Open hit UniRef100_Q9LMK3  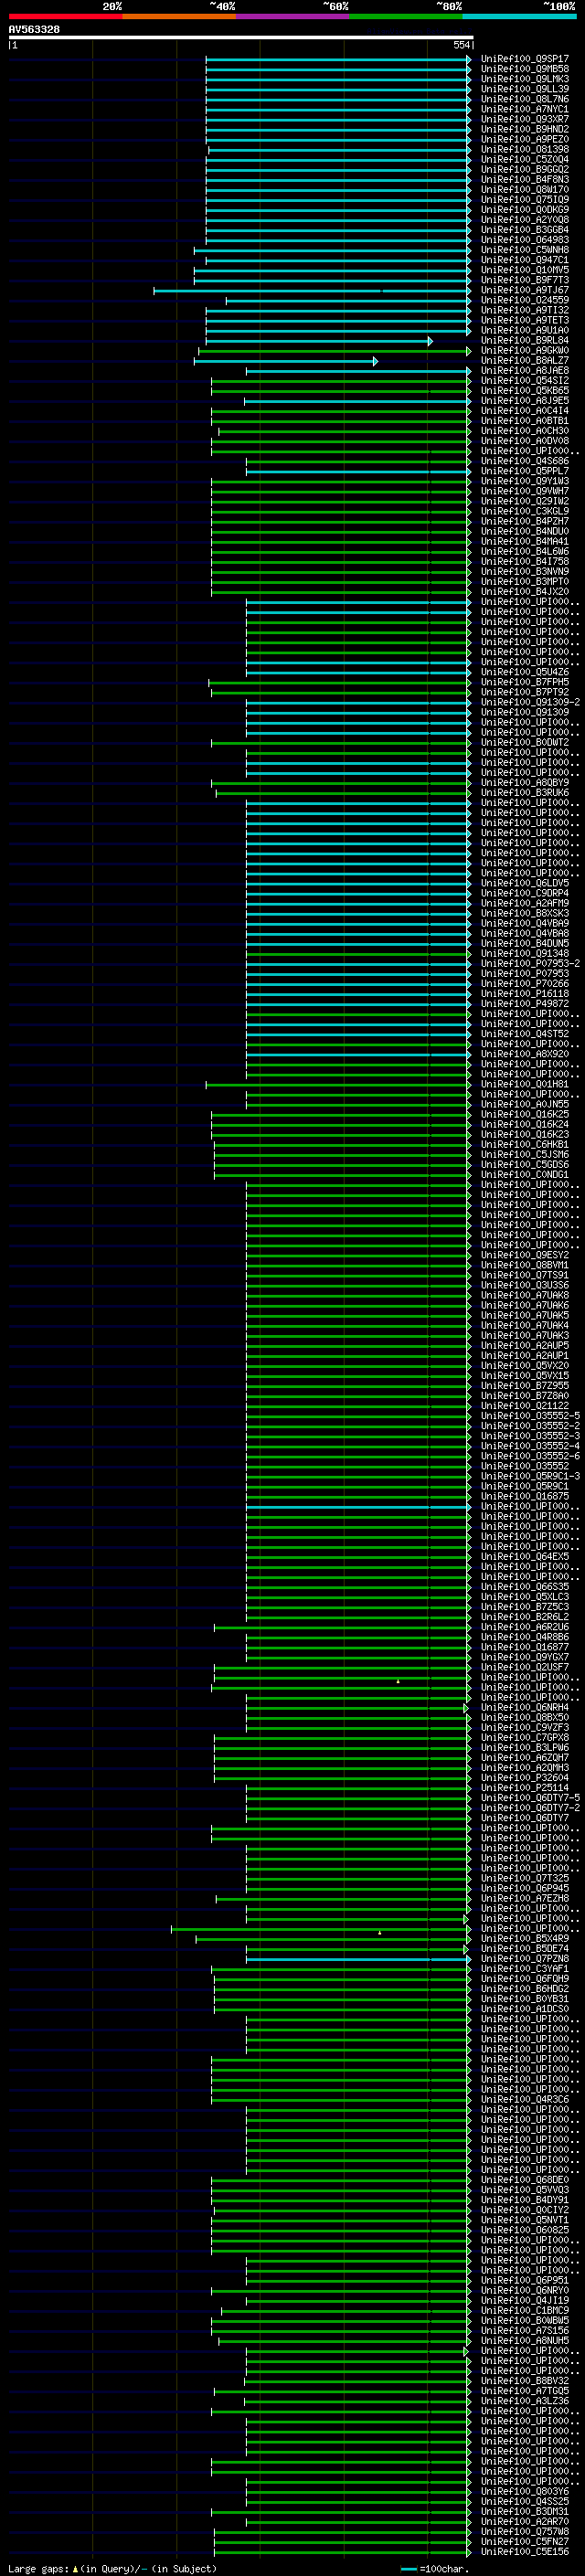point(525,79)
